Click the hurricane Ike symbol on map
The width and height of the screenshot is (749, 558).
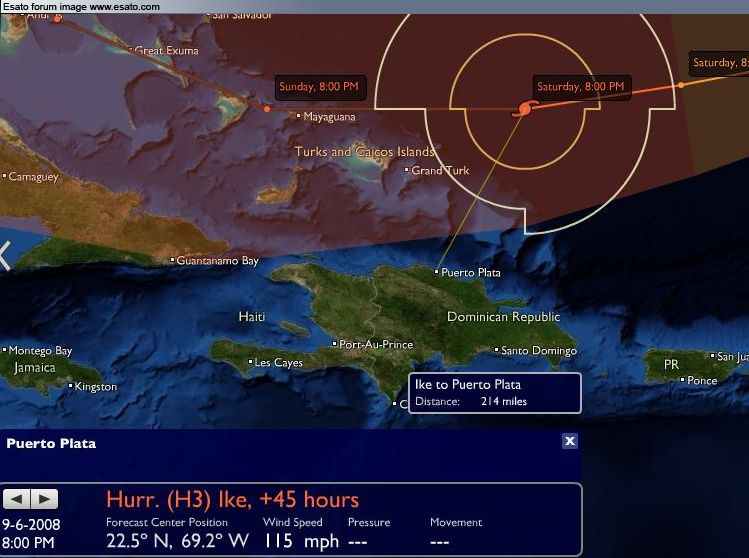pyautogui.click(x=523, y=110)
